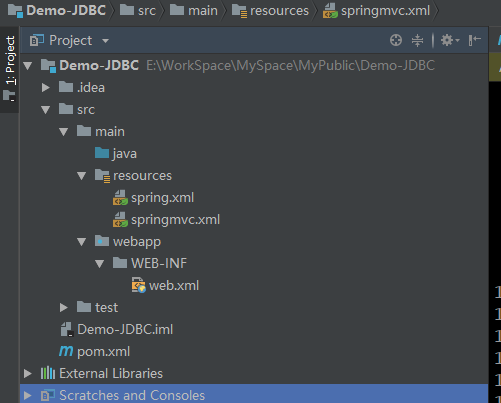The width and height of the screenshot is (501, 403).
Task: Hide the Project tool window with the hide icon
Action: click(x=474, y=40)
